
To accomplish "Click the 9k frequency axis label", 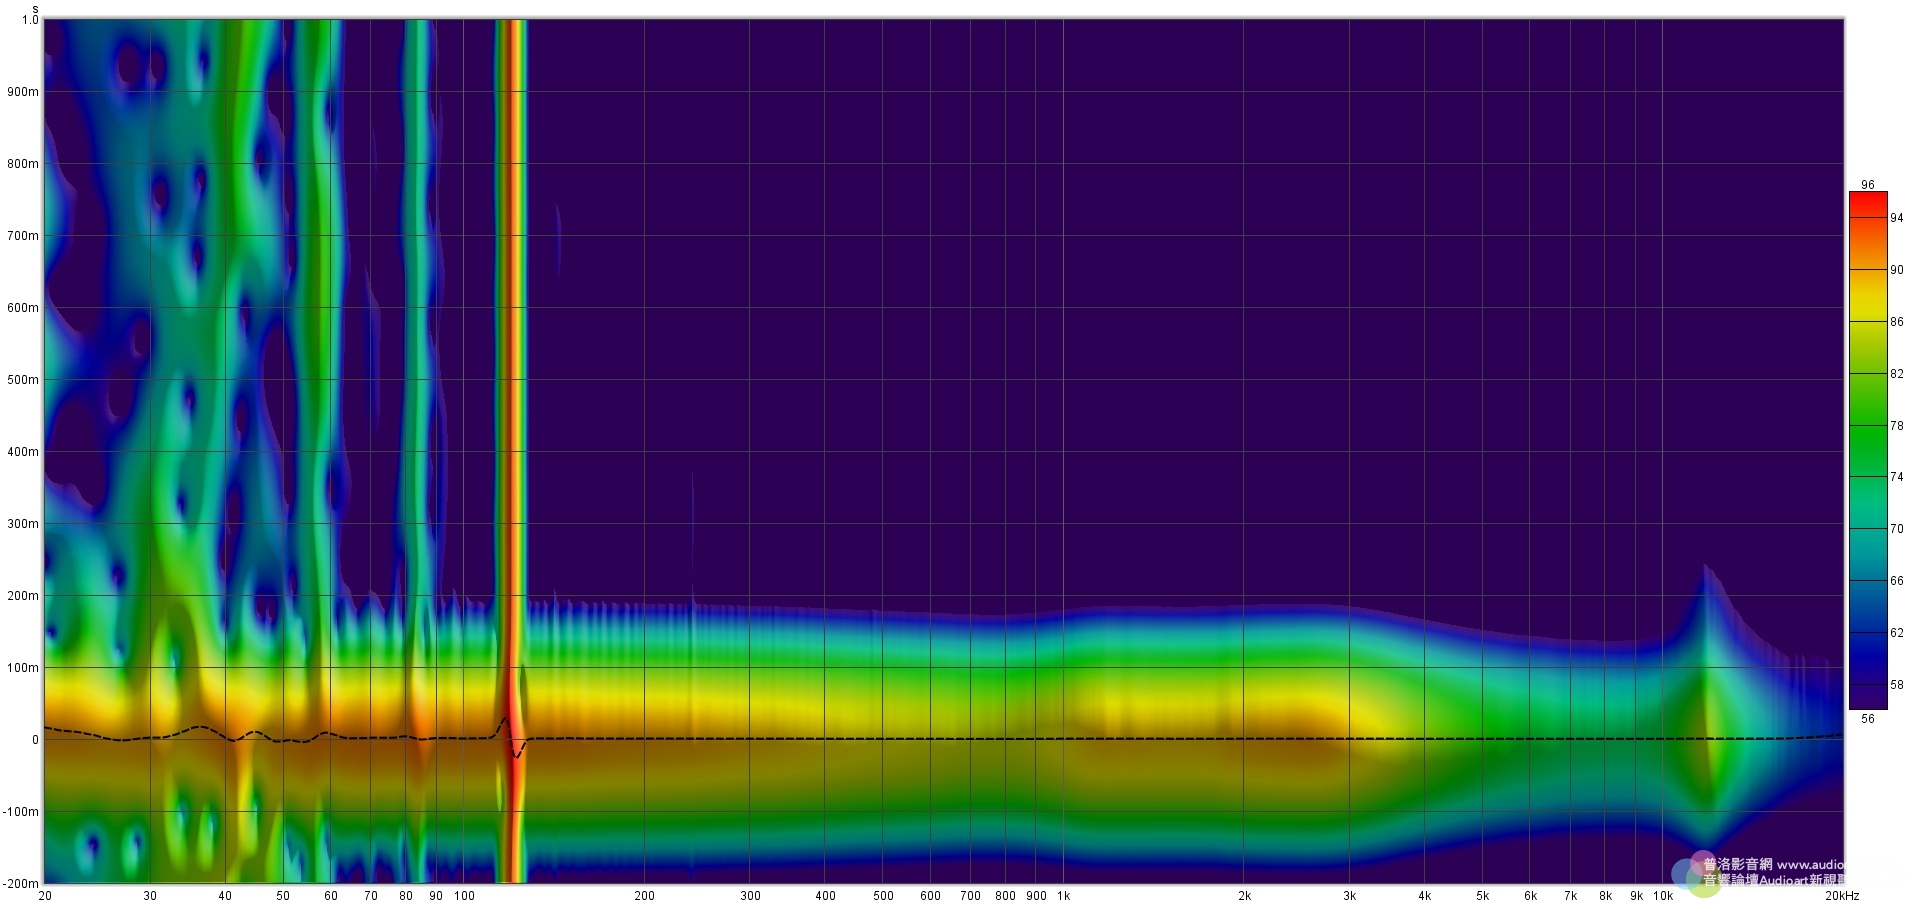I will [x=1636, y=896].
